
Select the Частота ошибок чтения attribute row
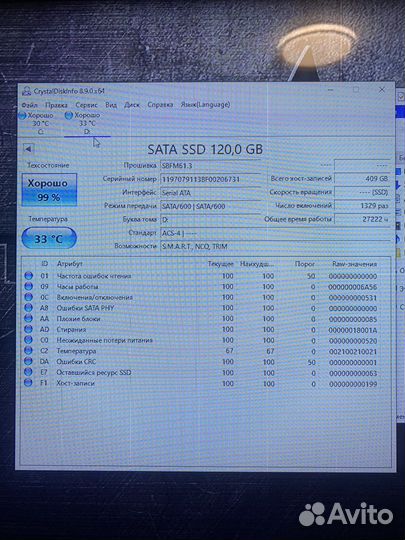[x=206, y=276]
